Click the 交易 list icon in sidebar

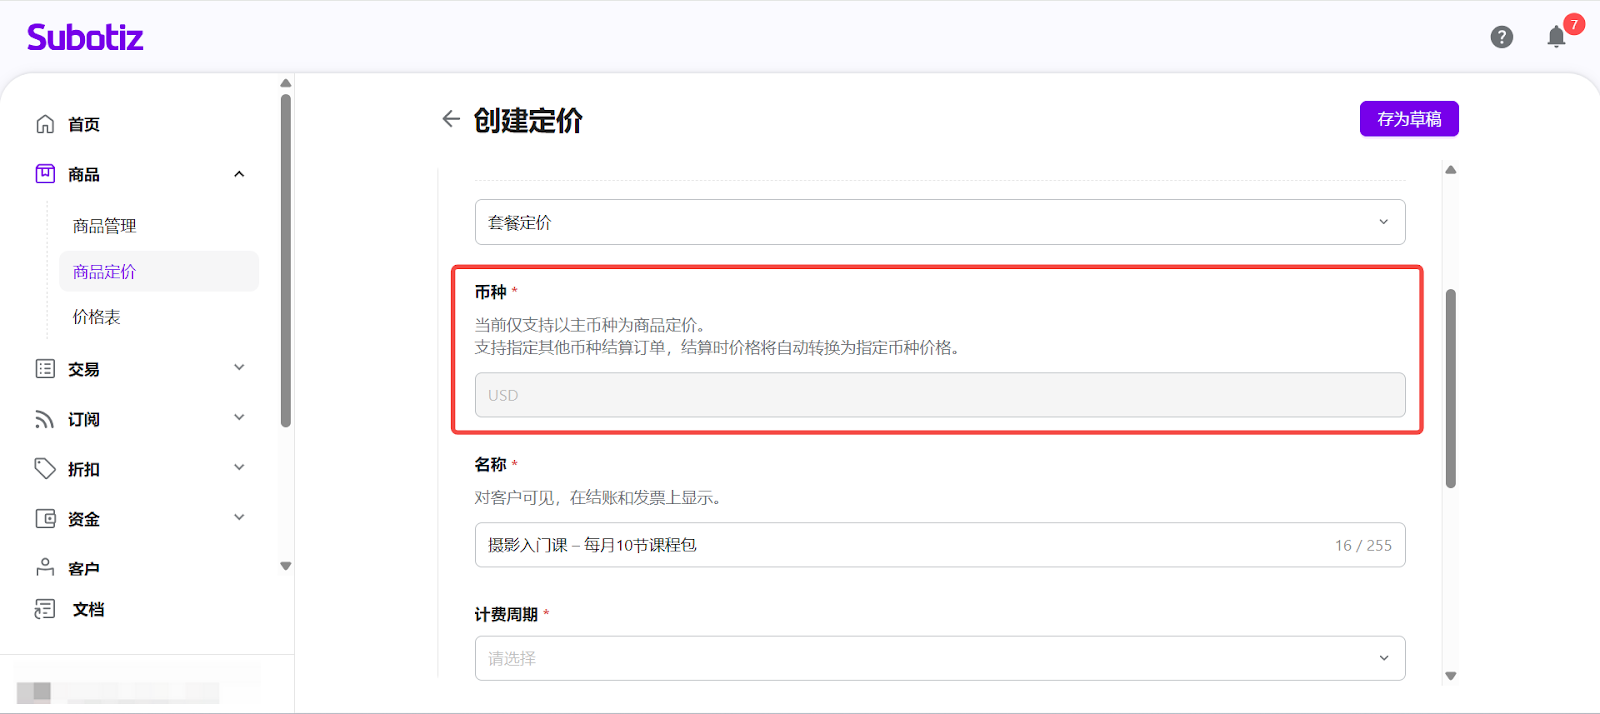coord(45,369)
